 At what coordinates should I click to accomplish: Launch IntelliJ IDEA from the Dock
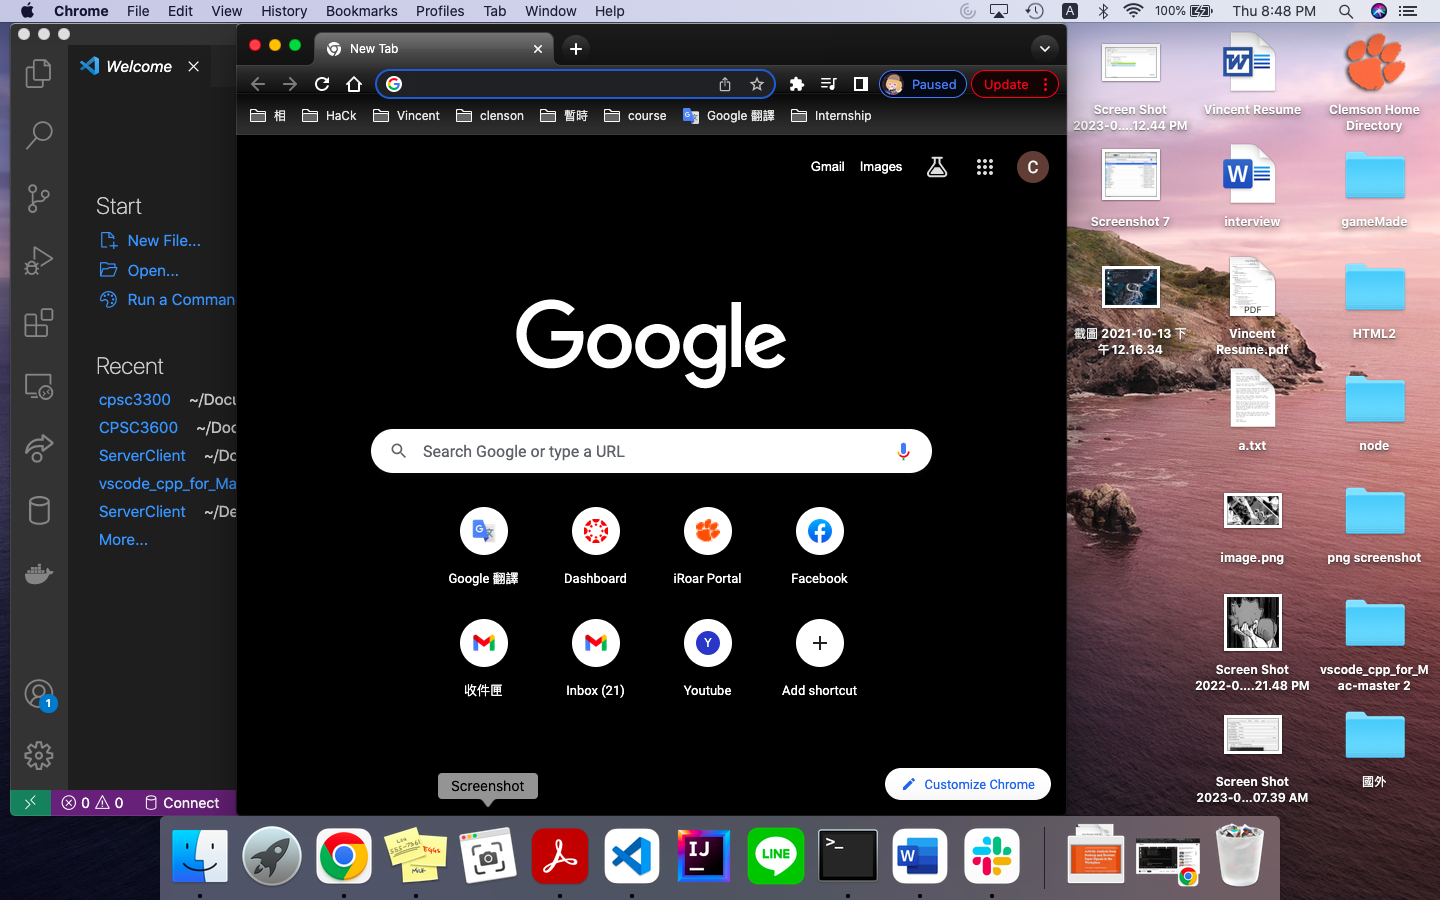coord(703,856)
